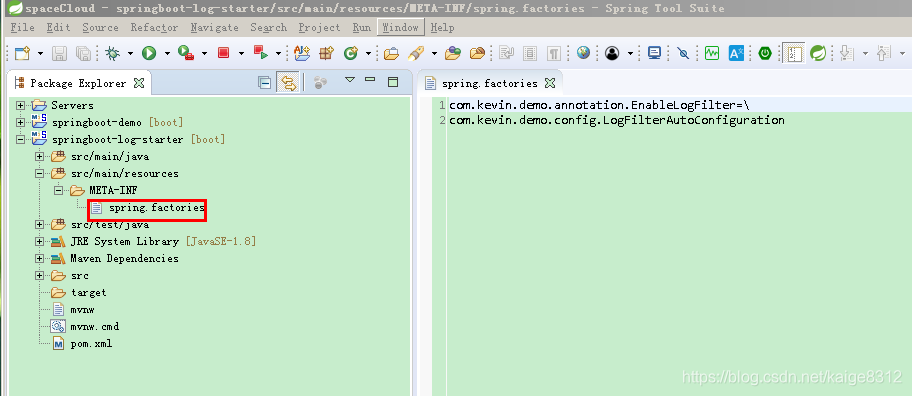Click the New Java Project wizard icon
Viewport: 912px width, 396px height.
302,53
